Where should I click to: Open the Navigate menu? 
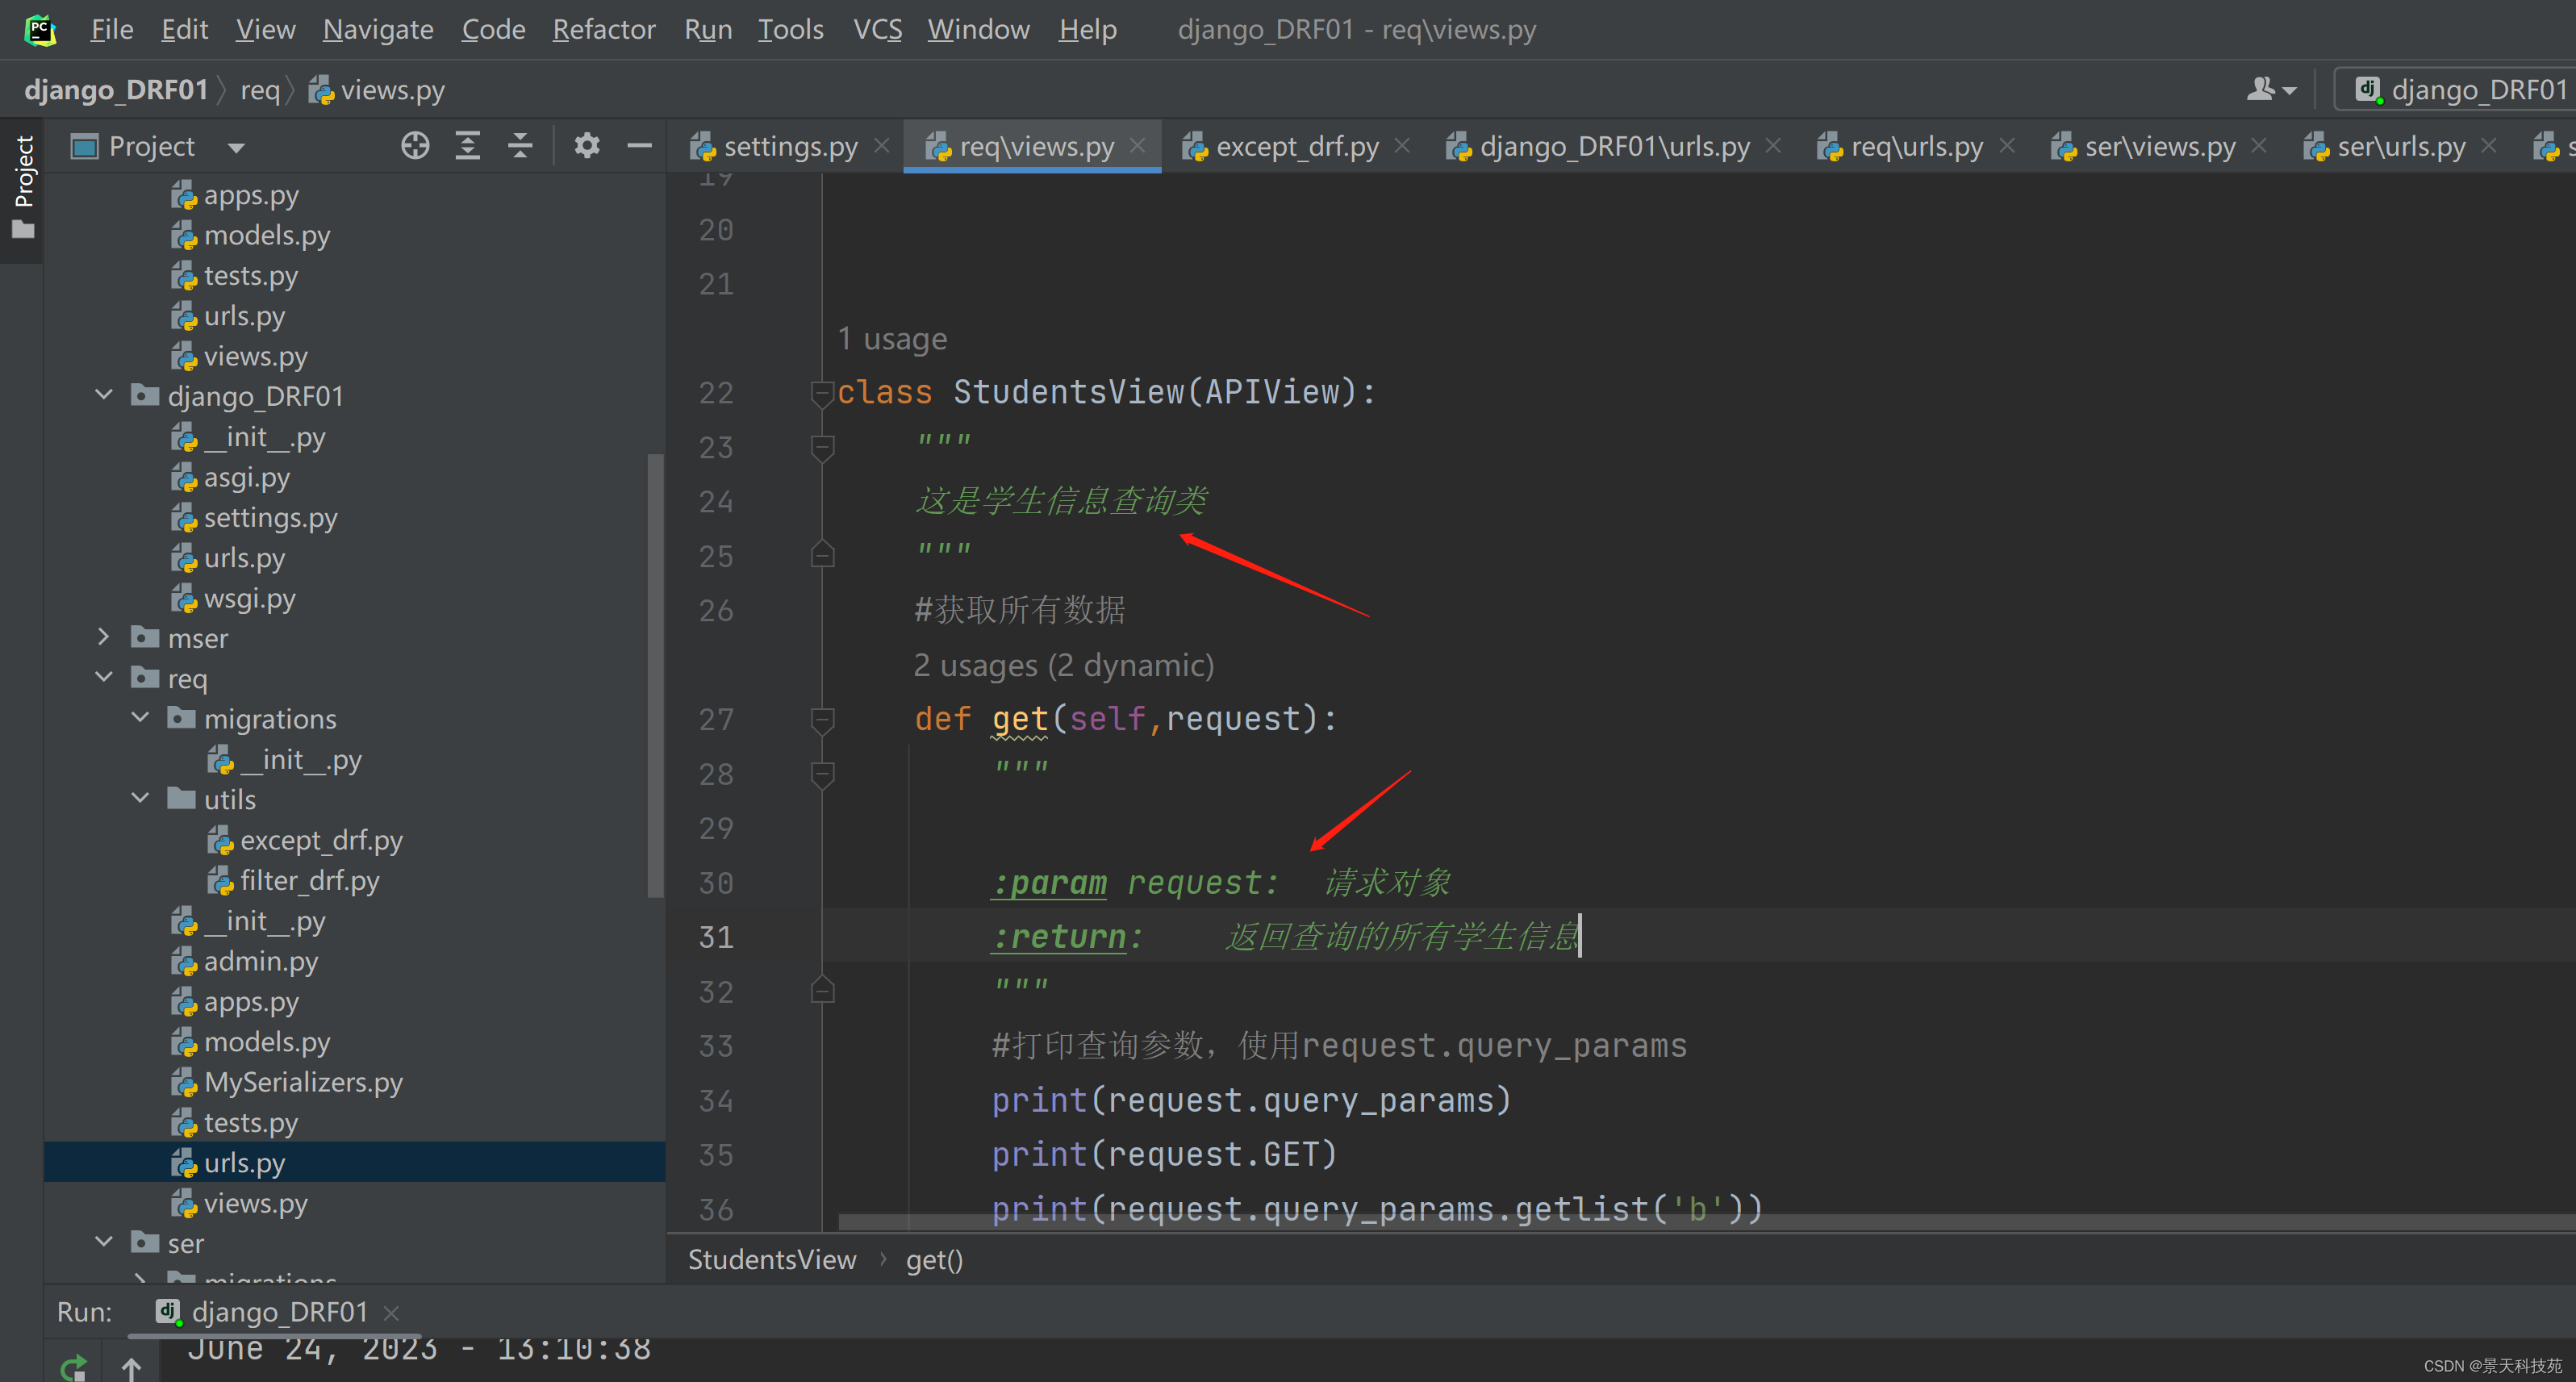[x=378, y=29]
